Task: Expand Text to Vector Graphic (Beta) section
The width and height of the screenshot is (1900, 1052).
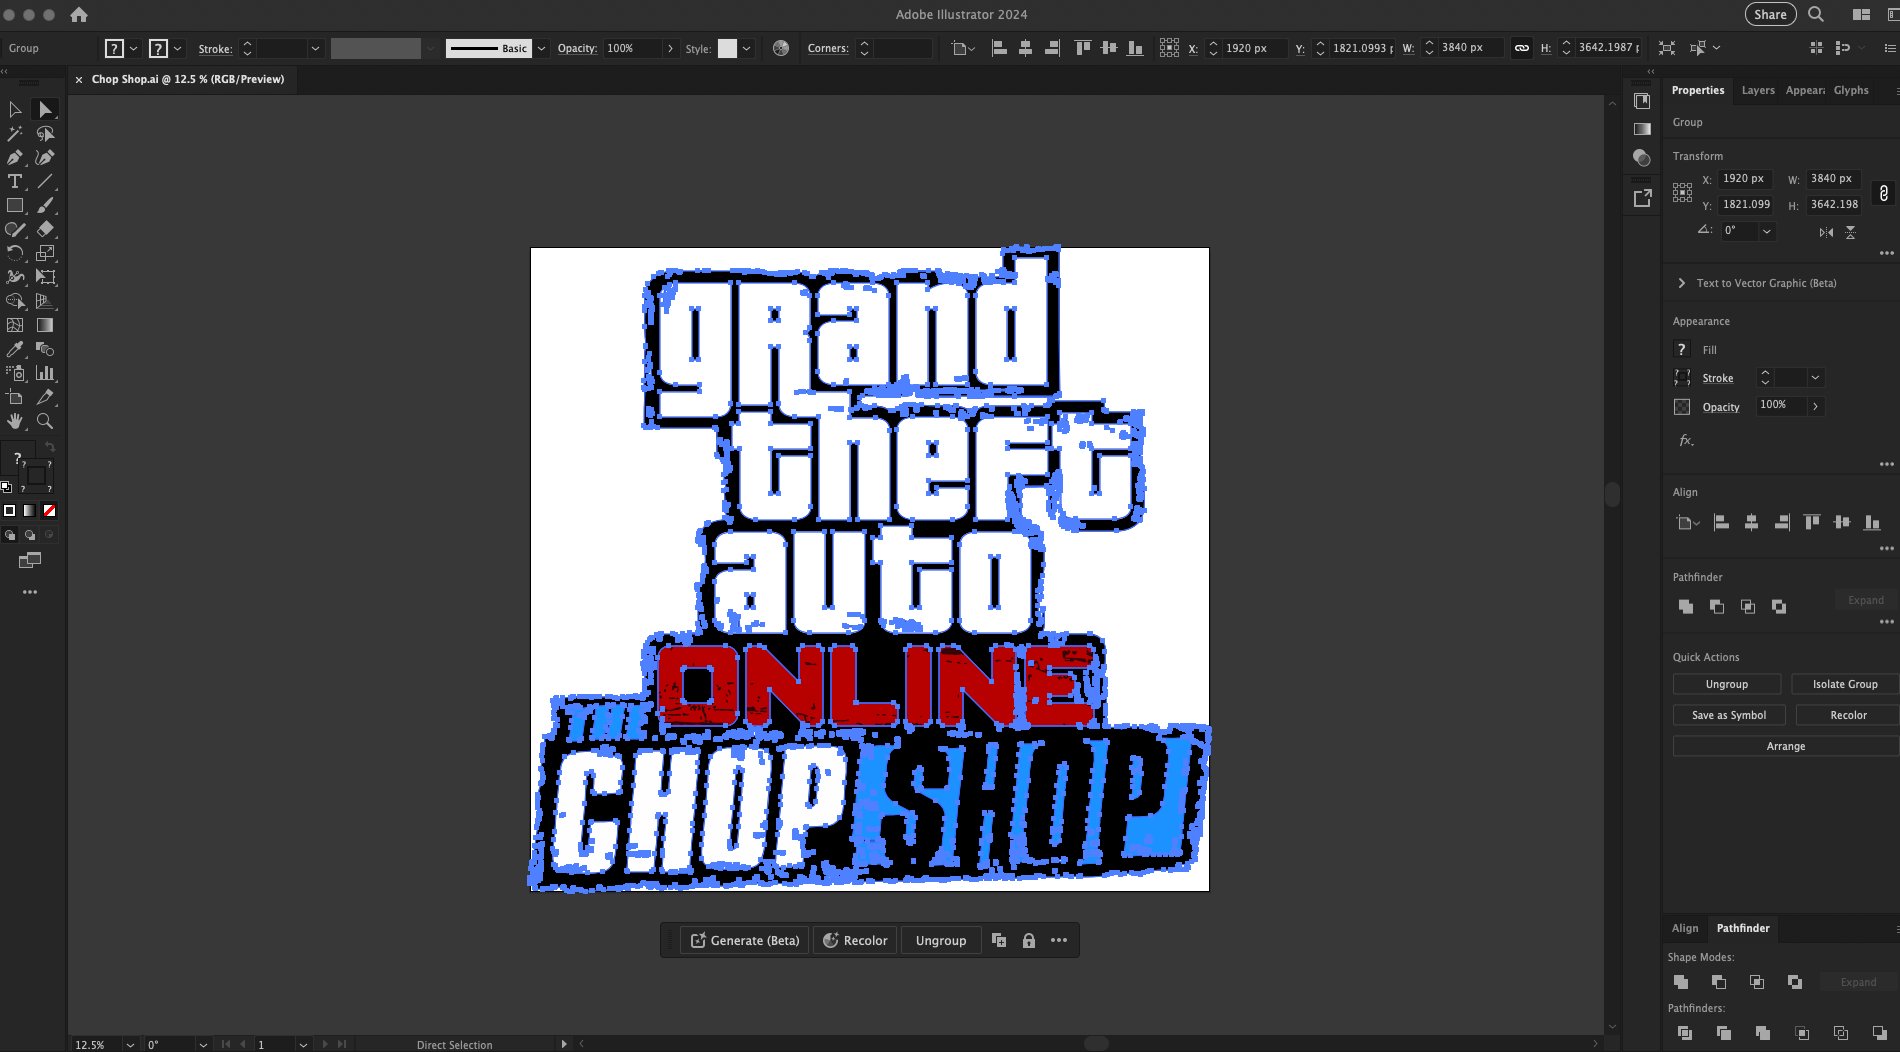Action: (x=1681, y=283)
